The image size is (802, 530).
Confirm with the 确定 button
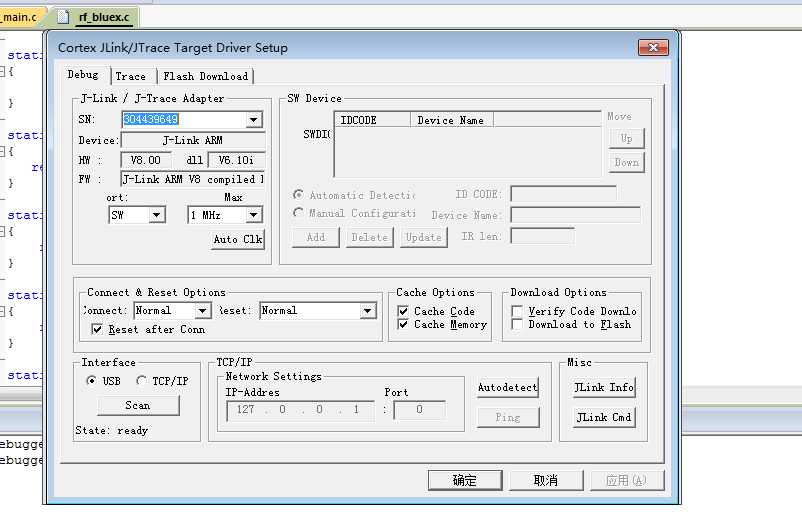tap(465, 480)
